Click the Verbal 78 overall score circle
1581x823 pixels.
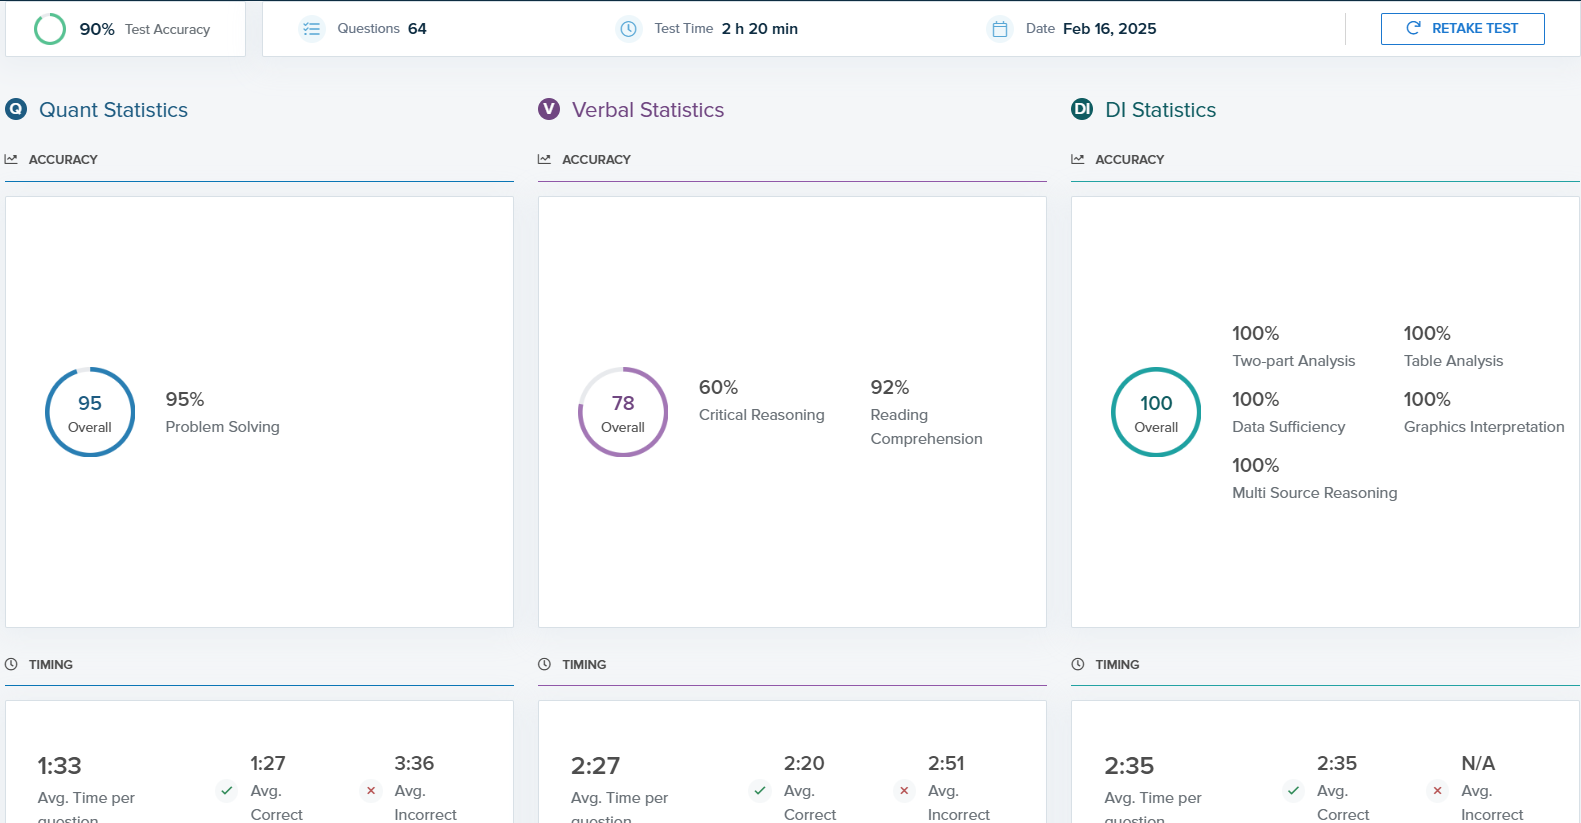pyautogui.click(x=623, y=412)
